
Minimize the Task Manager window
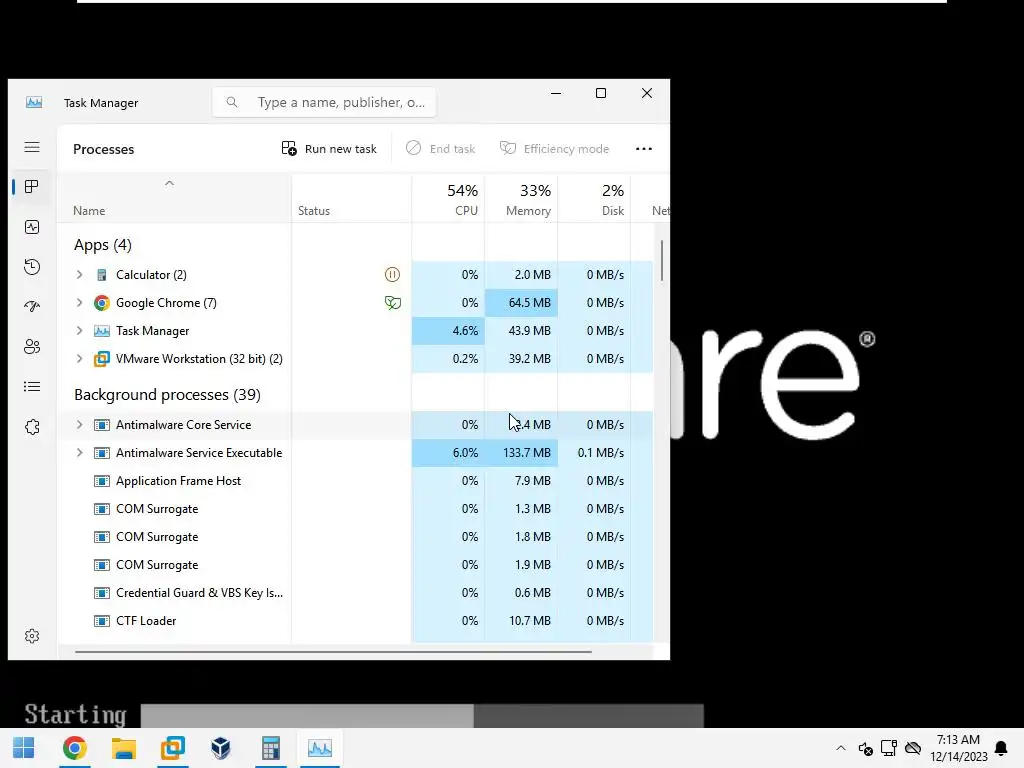556,93
